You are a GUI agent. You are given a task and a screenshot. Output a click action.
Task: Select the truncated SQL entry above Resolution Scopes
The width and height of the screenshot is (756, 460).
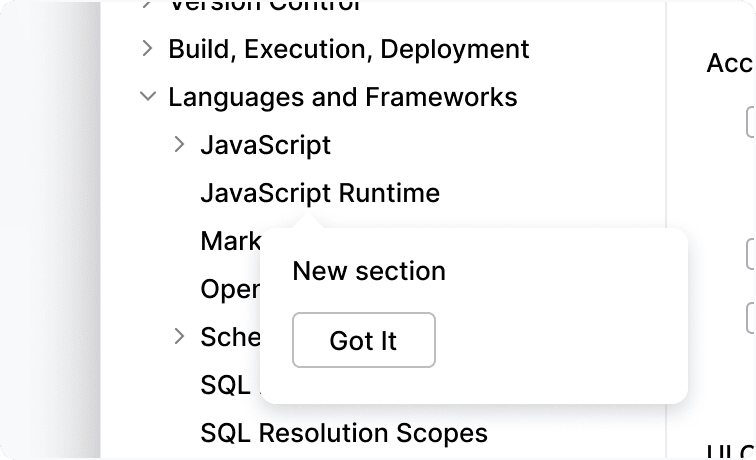pyautogui.click(x=225, y=385)
